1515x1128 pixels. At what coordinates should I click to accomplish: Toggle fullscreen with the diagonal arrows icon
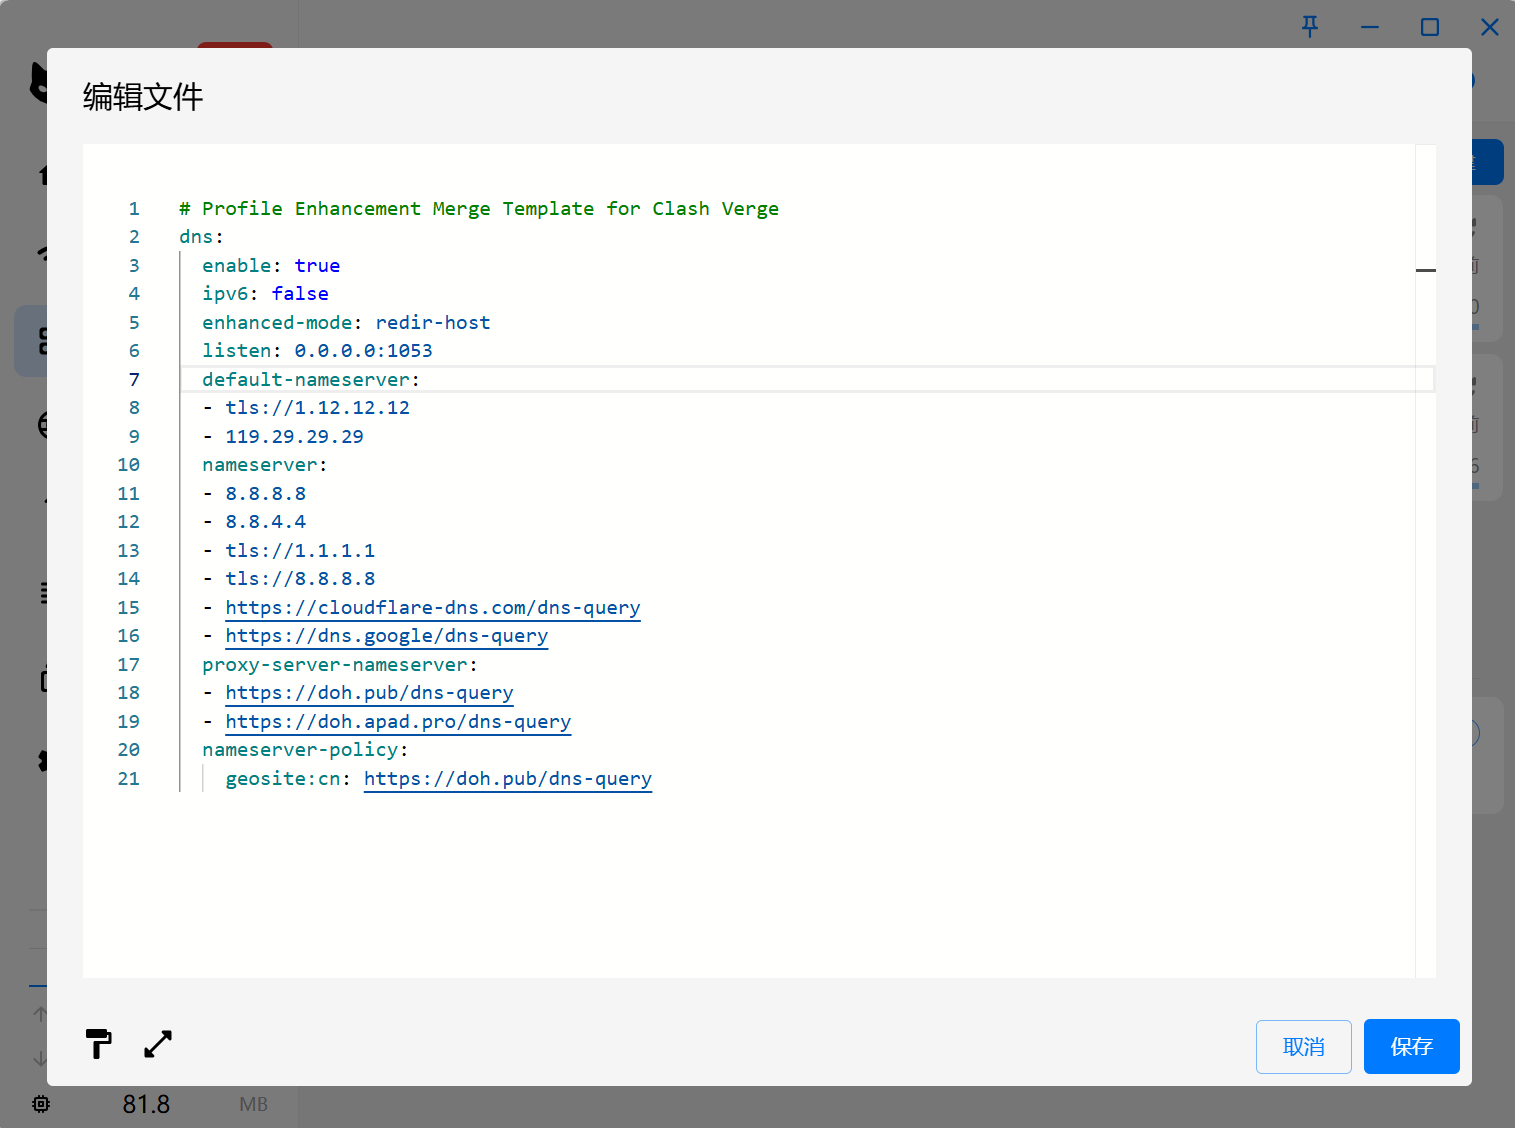(x=158, y=1044)
